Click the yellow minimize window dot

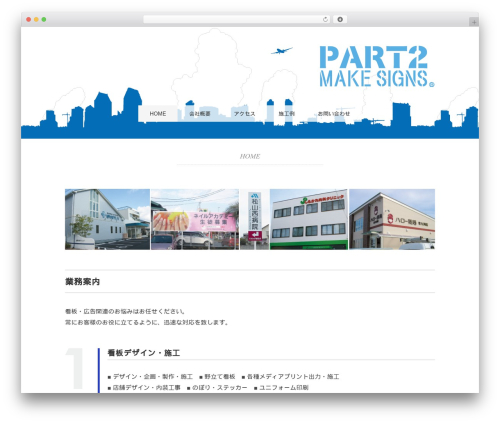36,19
